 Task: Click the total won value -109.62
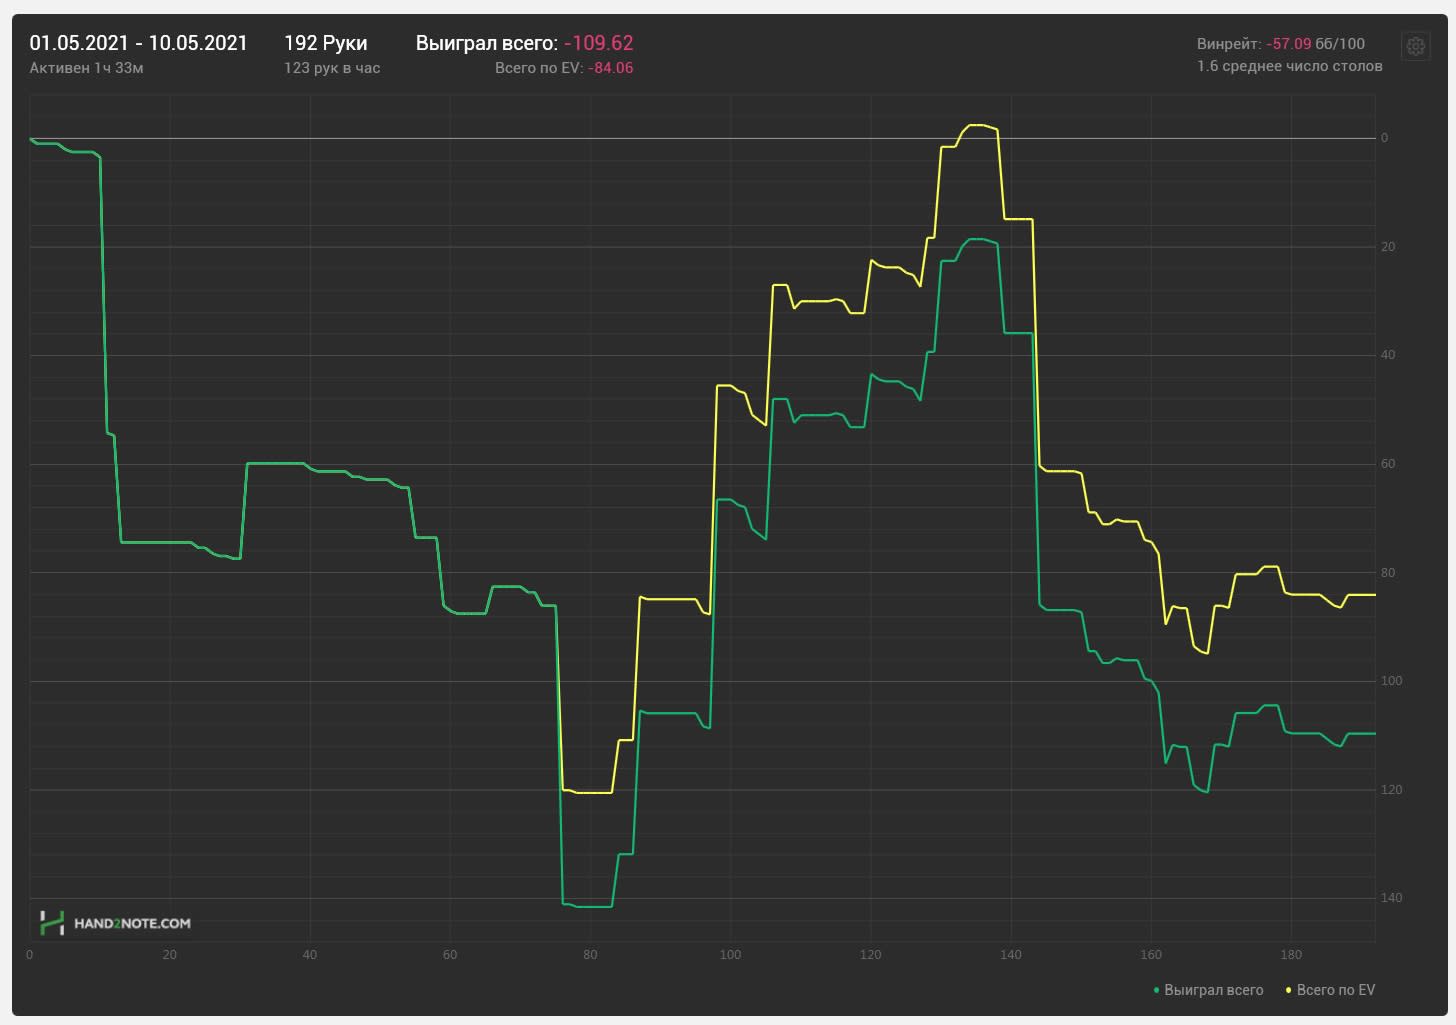point(599,43)
